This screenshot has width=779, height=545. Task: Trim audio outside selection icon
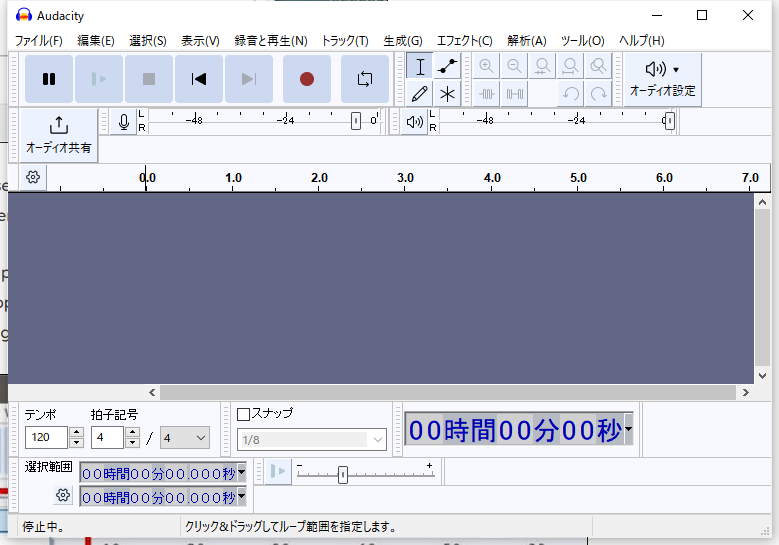tap(486, 93)
